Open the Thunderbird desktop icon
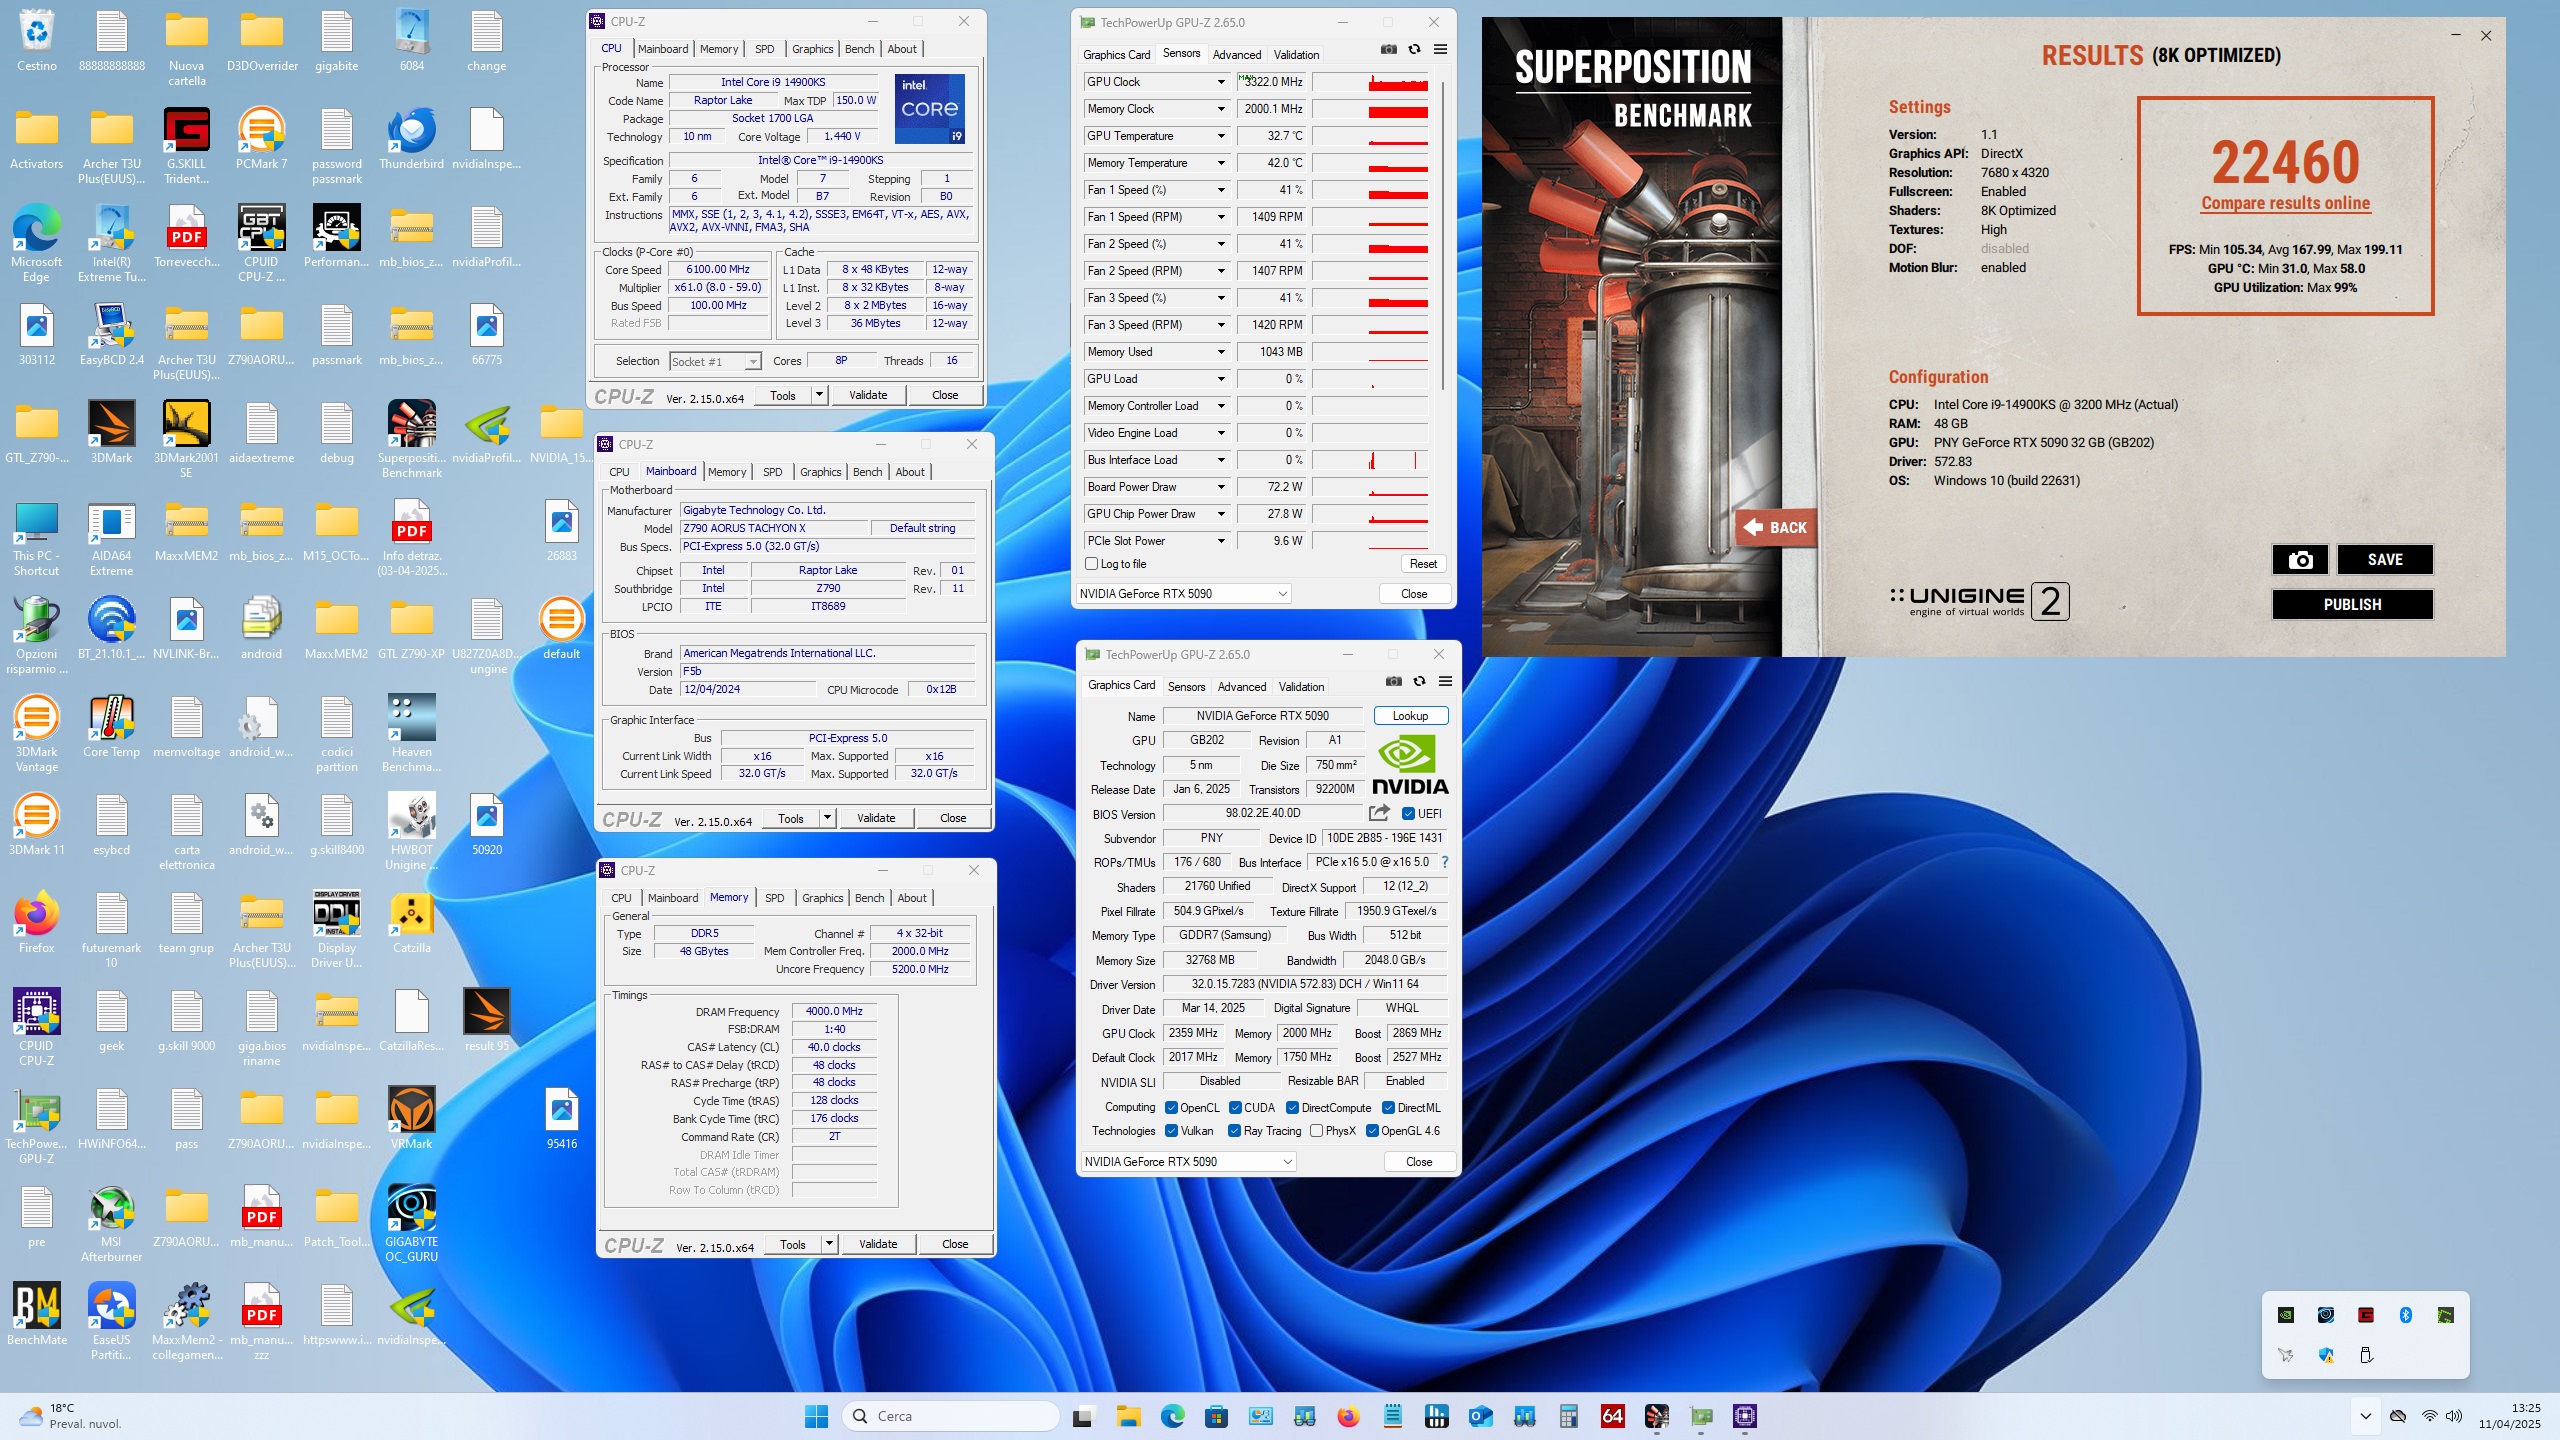Image resolution: width=2560 pixels, height=1440 pixels. [x=412, y=138]
